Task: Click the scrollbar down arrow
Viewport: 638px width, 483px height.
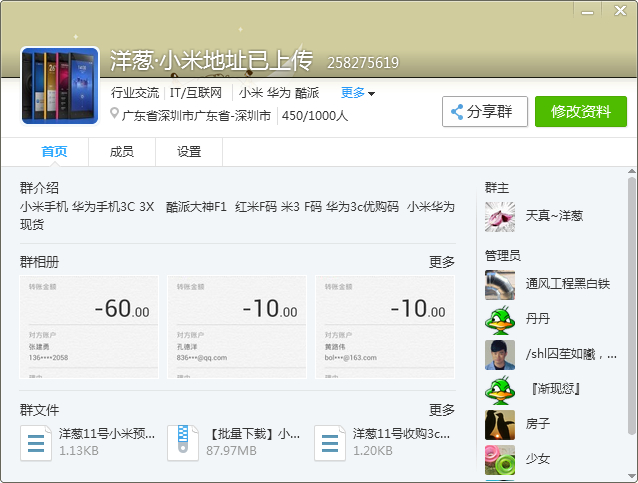Action: (631, 476)
